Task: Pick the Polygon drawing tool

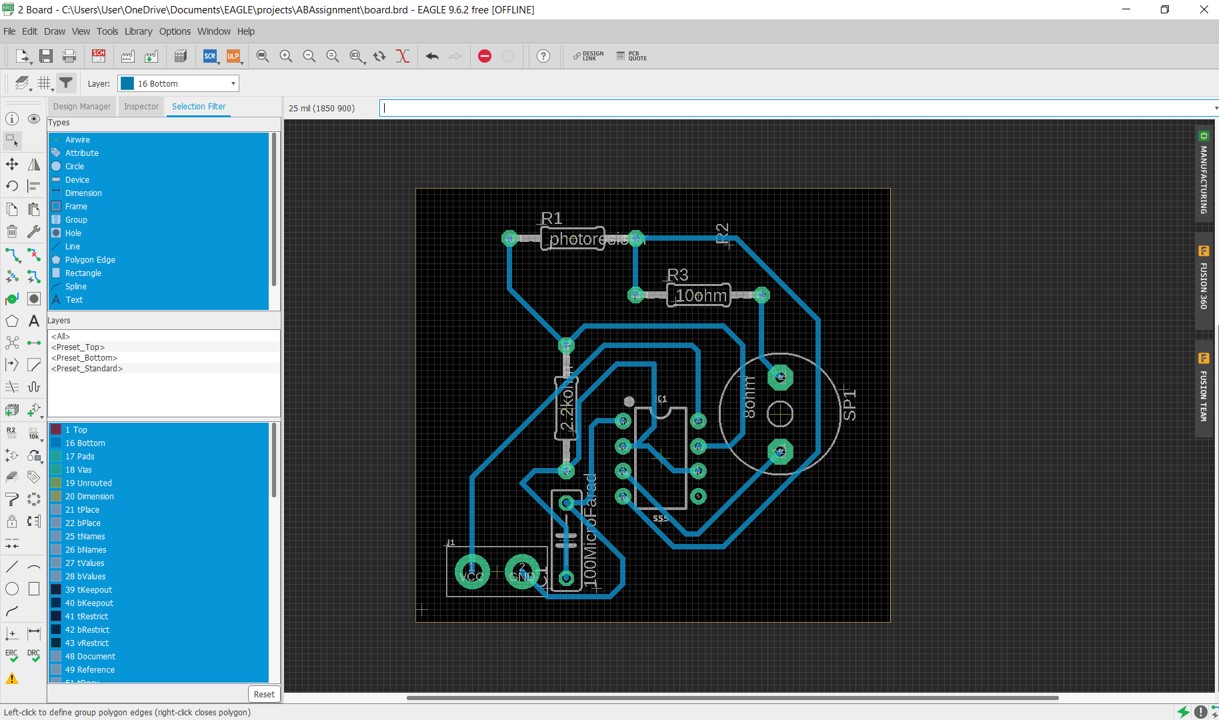Action: 12,321
